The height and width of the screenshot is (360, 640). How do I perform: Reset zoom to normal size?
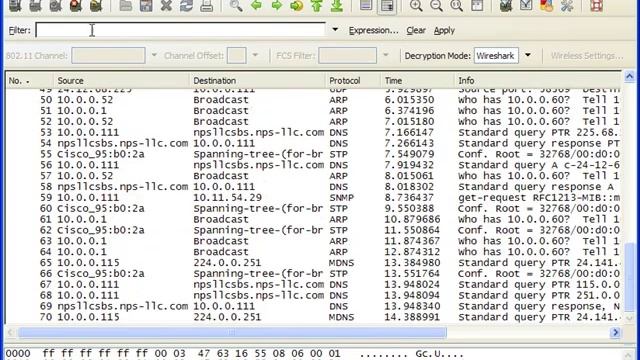coord(456,5)
